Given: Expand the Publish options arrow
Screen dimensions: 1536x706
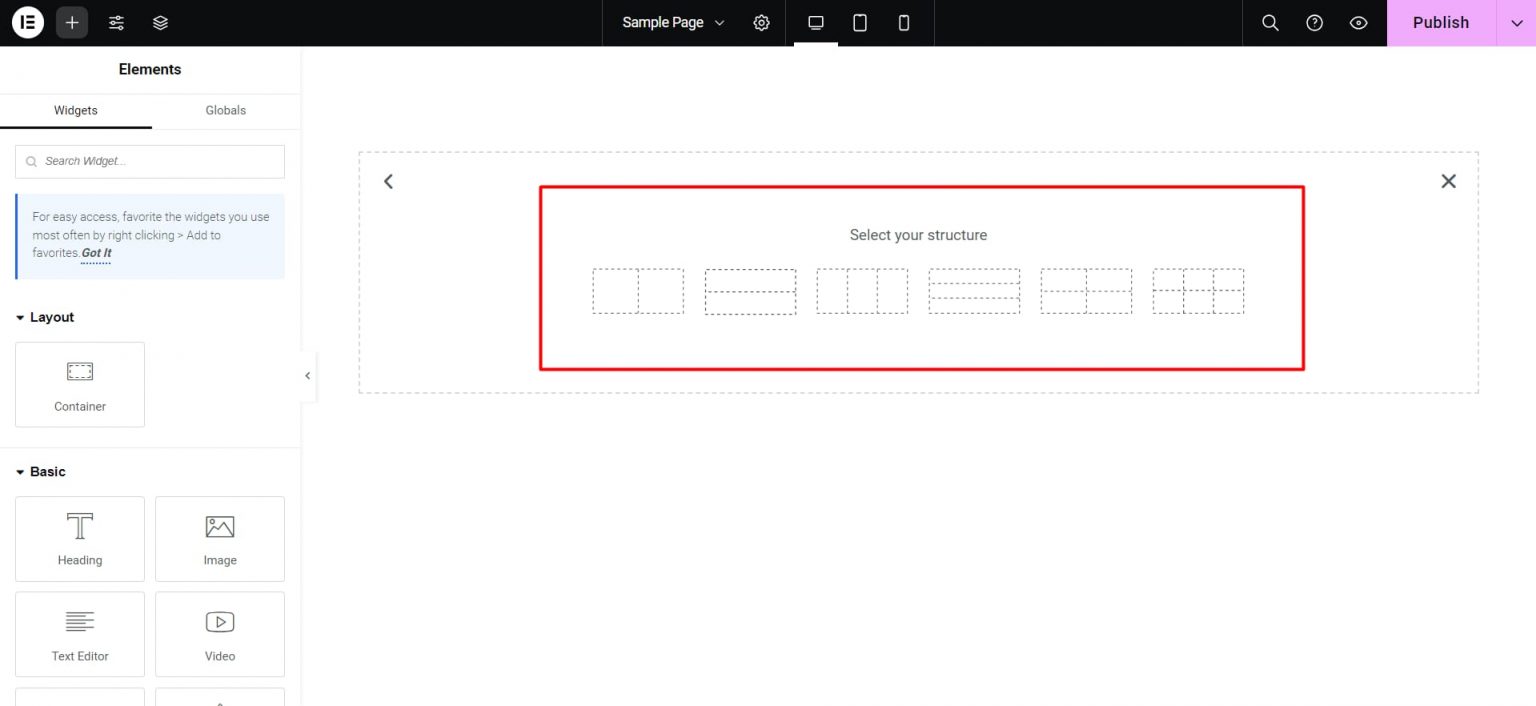Looking at the screenshot, I should tap(1516, 22).
